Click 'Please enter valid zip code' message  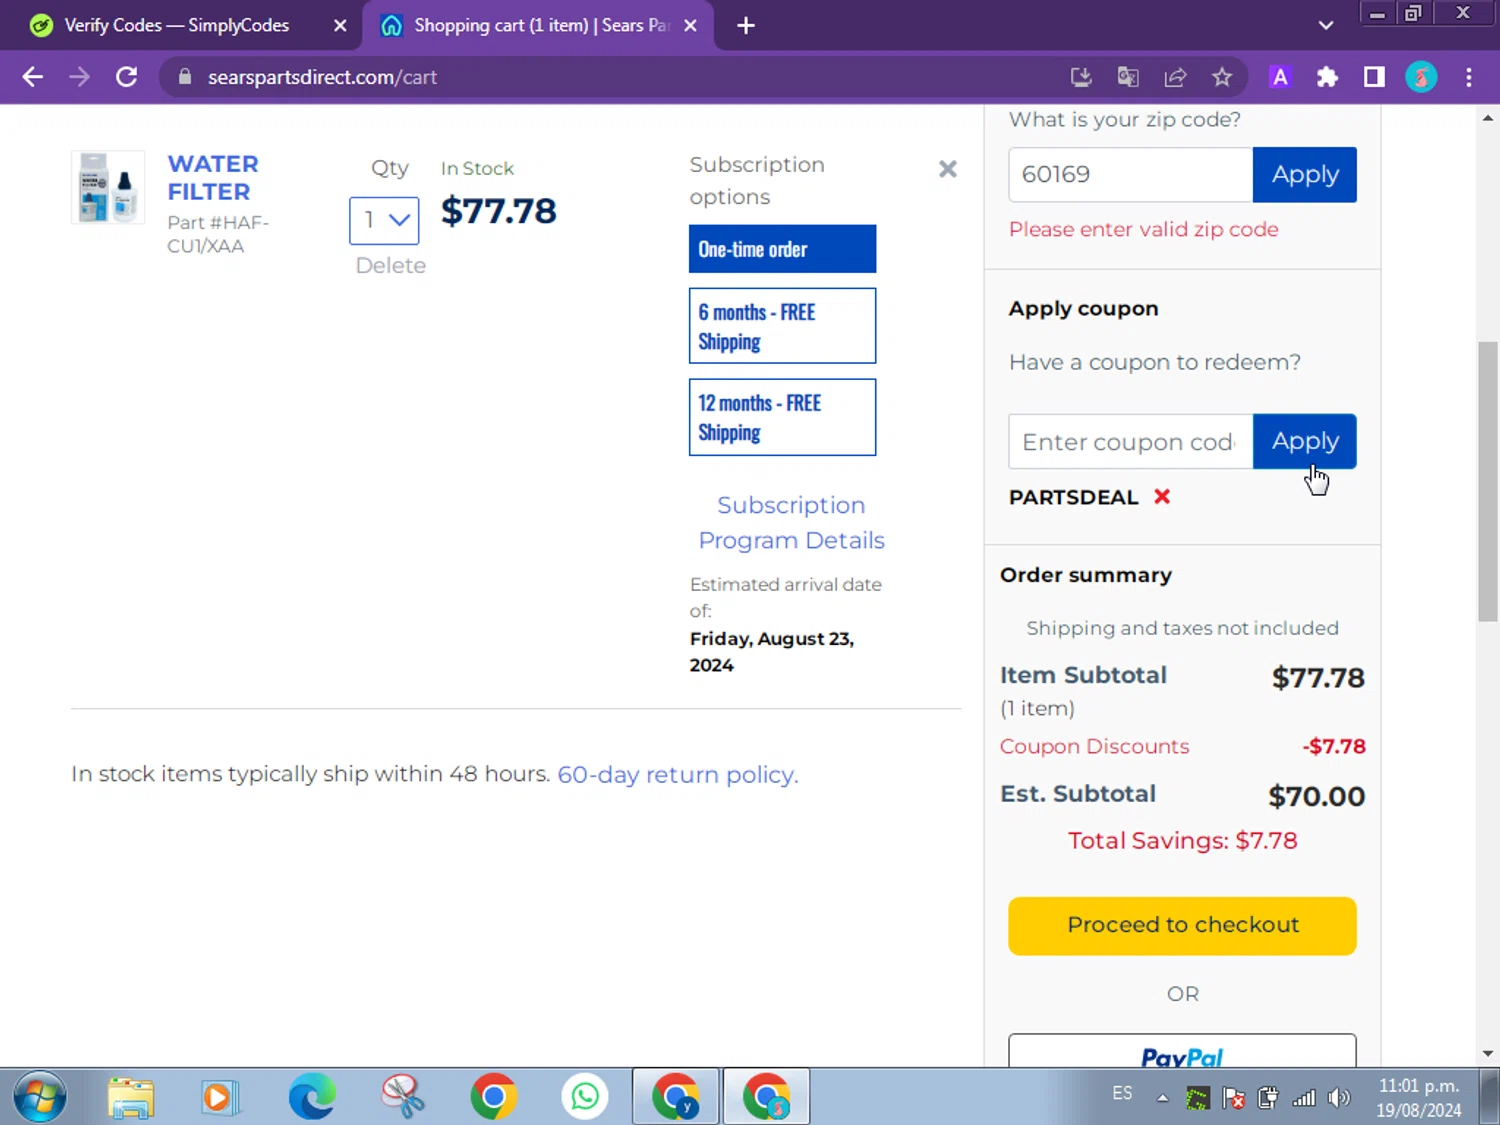[x=1143, y=229]
